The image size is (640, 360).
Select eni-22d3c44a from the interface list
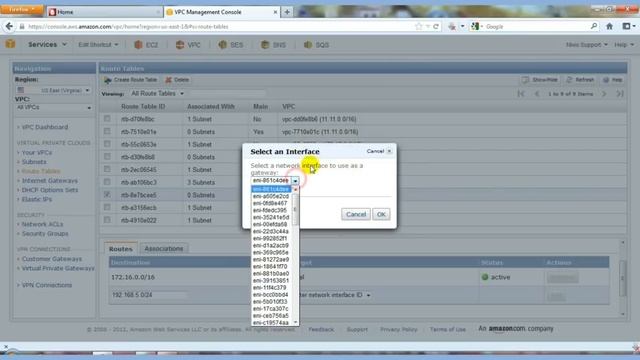pyautogui.click(x=271, y=231)
